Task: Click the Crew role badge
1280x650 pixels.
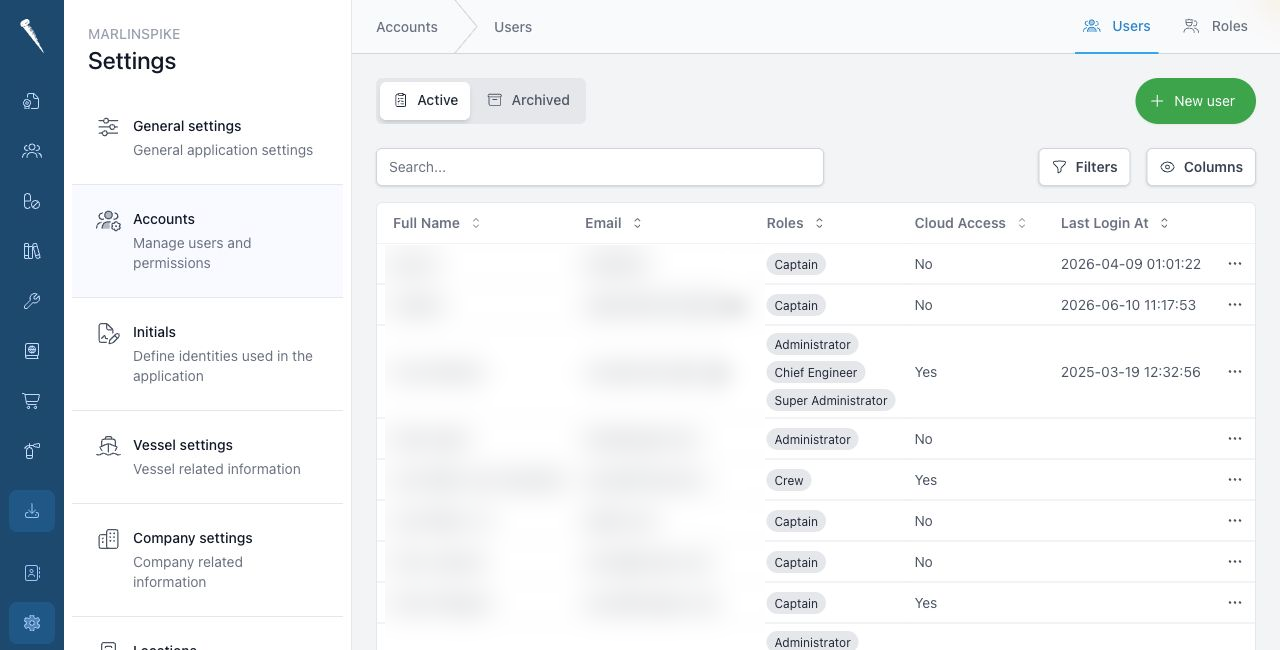Action: [789, 480]
